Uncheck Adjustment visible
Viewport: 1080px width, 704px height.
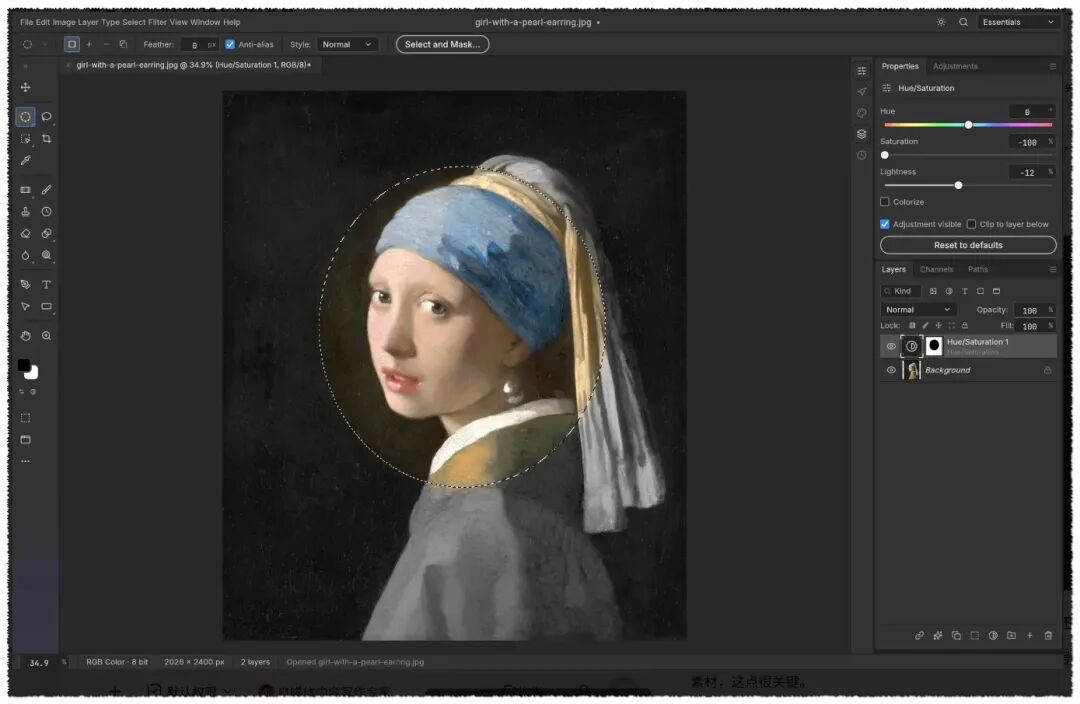(884, 224)
